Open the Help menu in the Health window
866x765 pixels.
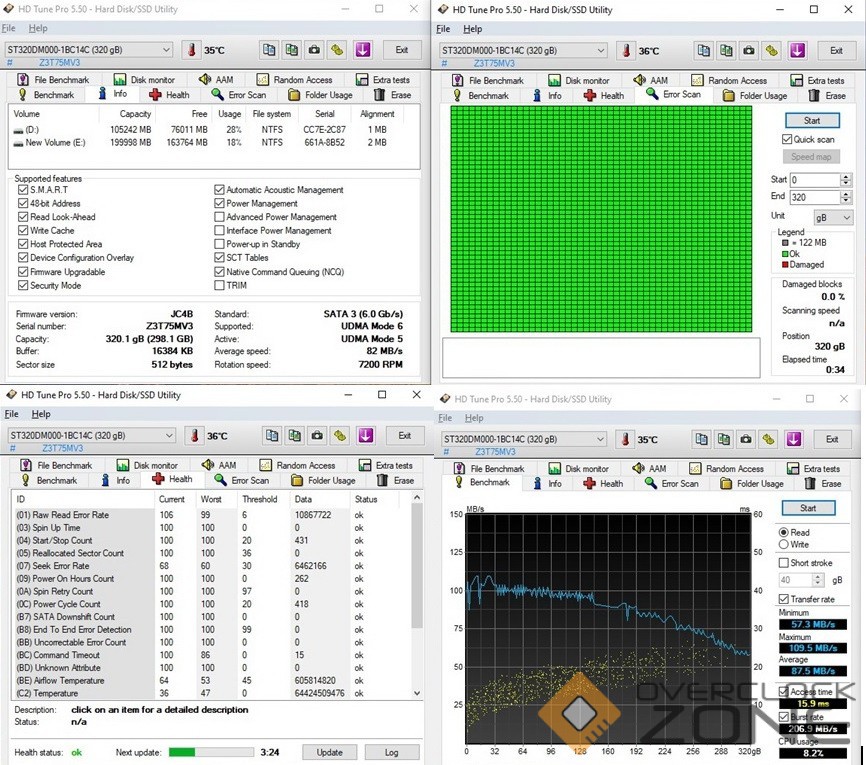[x=41, y=414]
